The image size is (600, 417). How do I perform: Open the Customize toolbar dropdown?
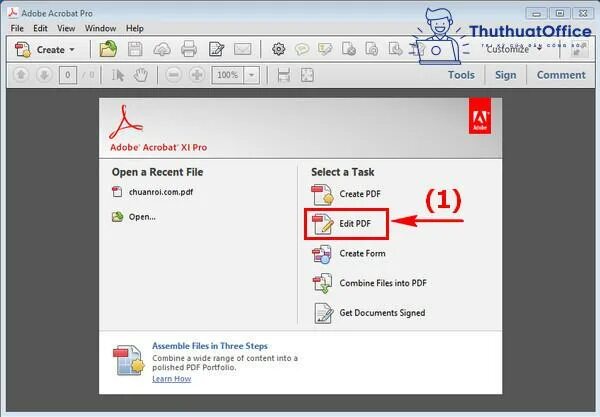click(x=514, y=49)
